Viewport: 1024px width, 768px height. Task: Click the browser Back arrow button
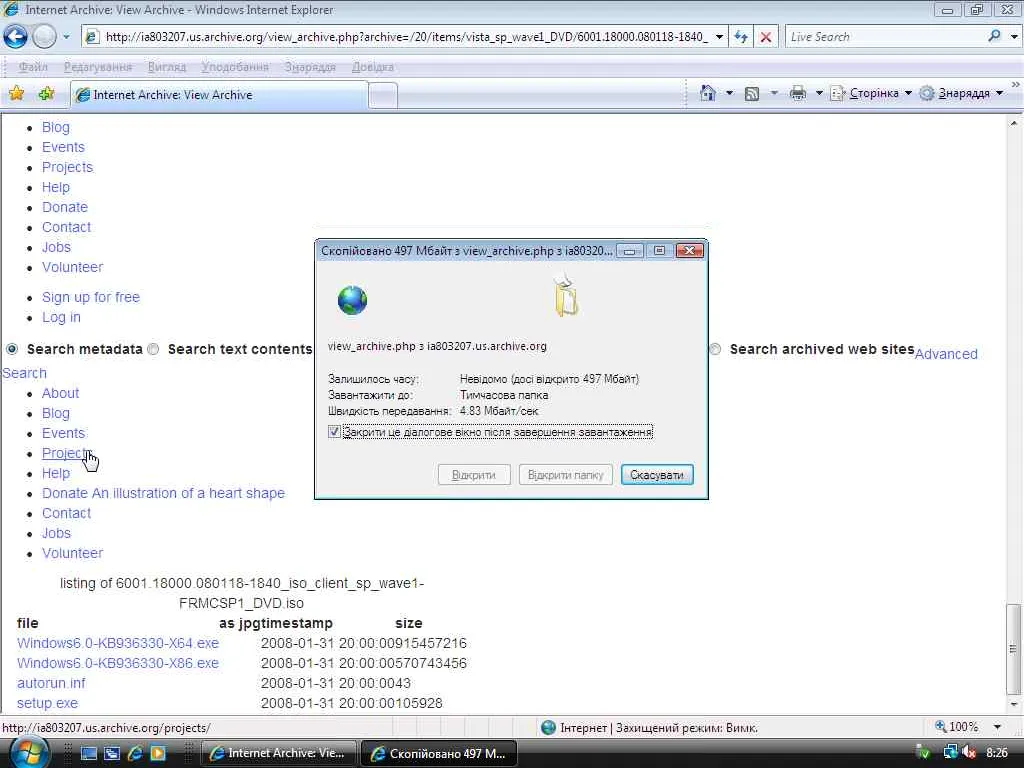pos(16,37)
